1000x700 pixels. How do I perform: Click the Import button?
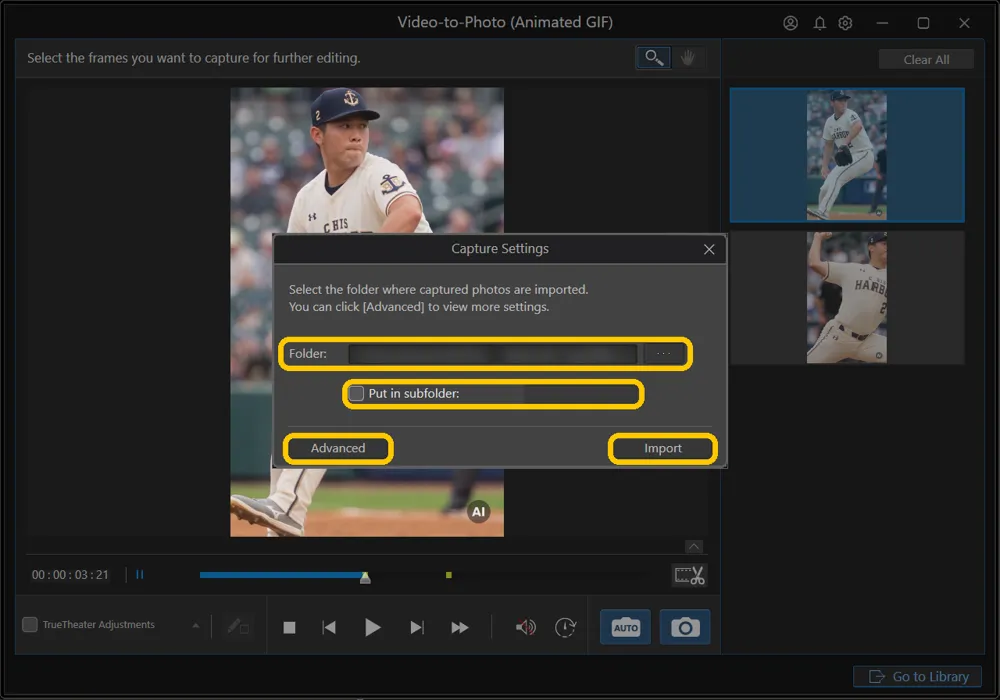tap(663, 448)
